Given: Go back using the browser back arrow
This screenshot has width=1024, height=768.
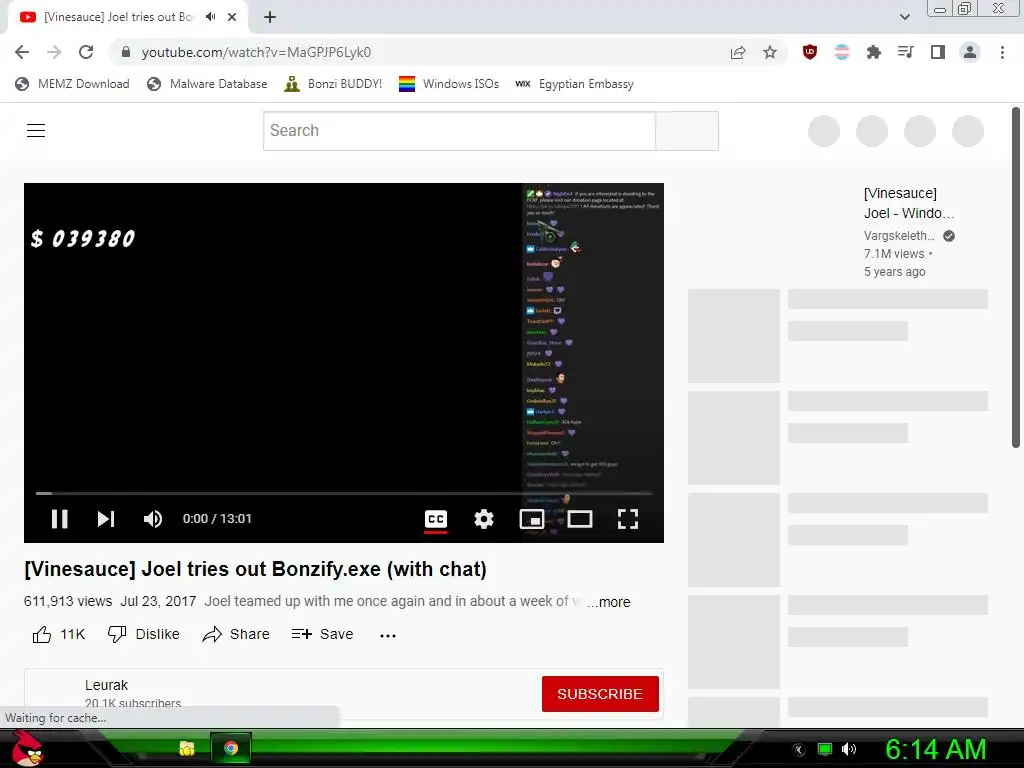Looking at the screenshot, I should (x=22, y=52).
